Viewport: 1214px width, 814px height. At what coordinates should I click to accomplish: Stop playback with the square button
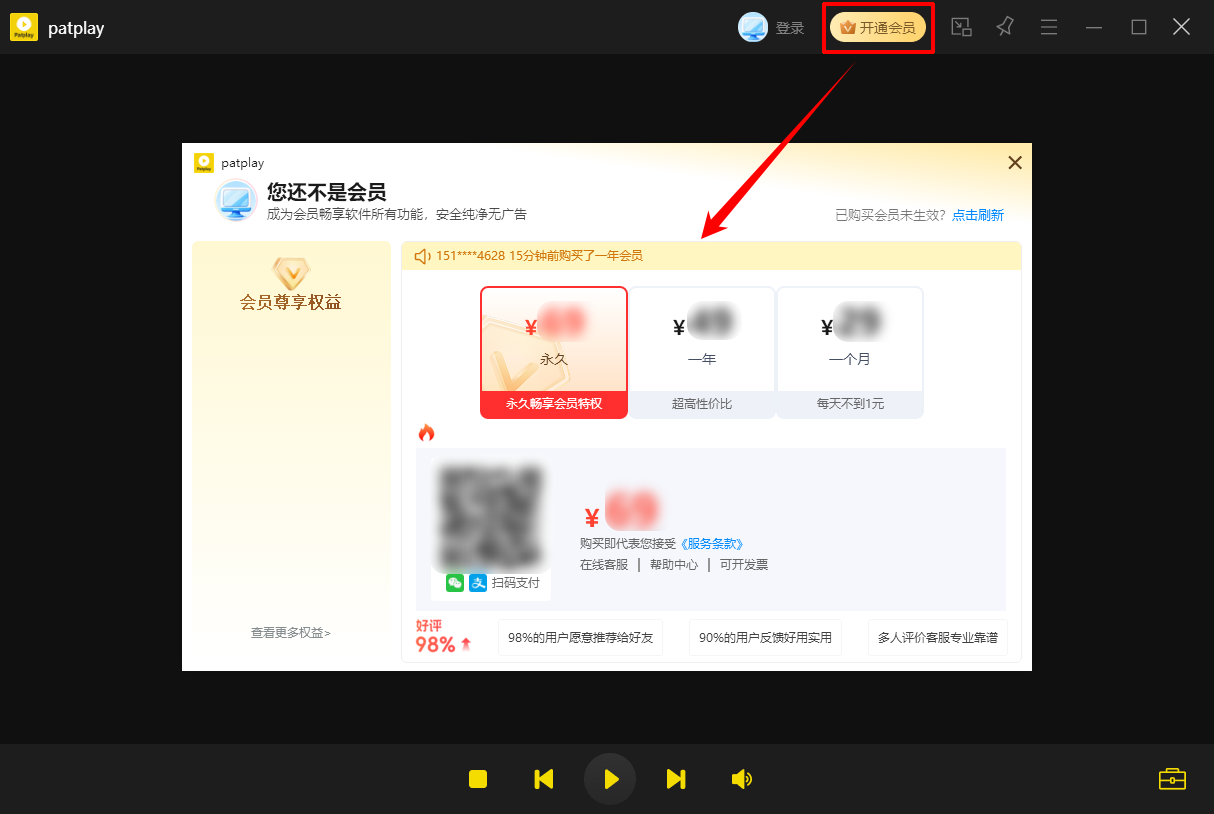[x=478, y=779]
